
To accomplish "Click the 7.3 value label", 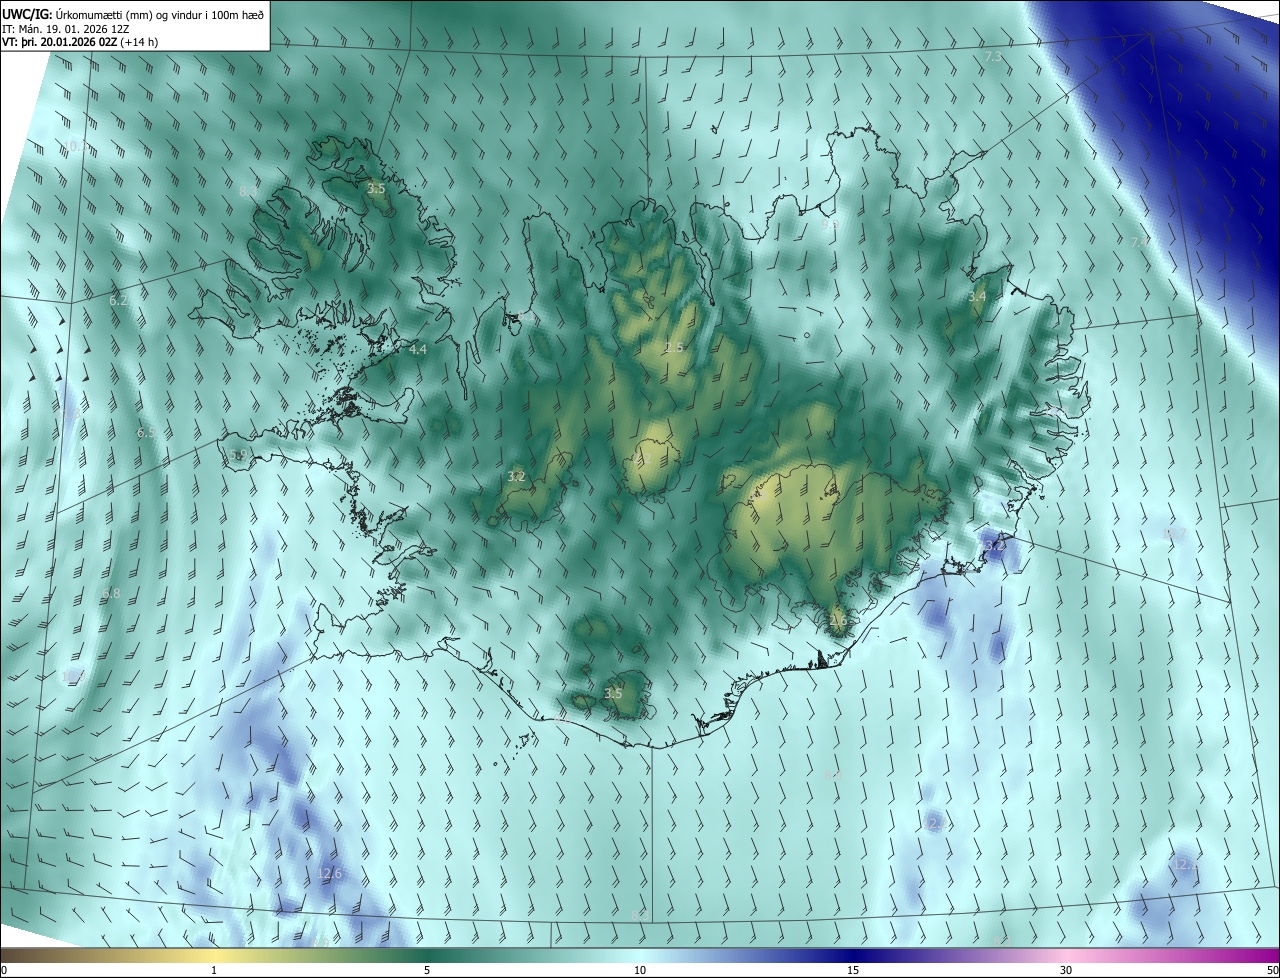I will [x=993, y=57].
